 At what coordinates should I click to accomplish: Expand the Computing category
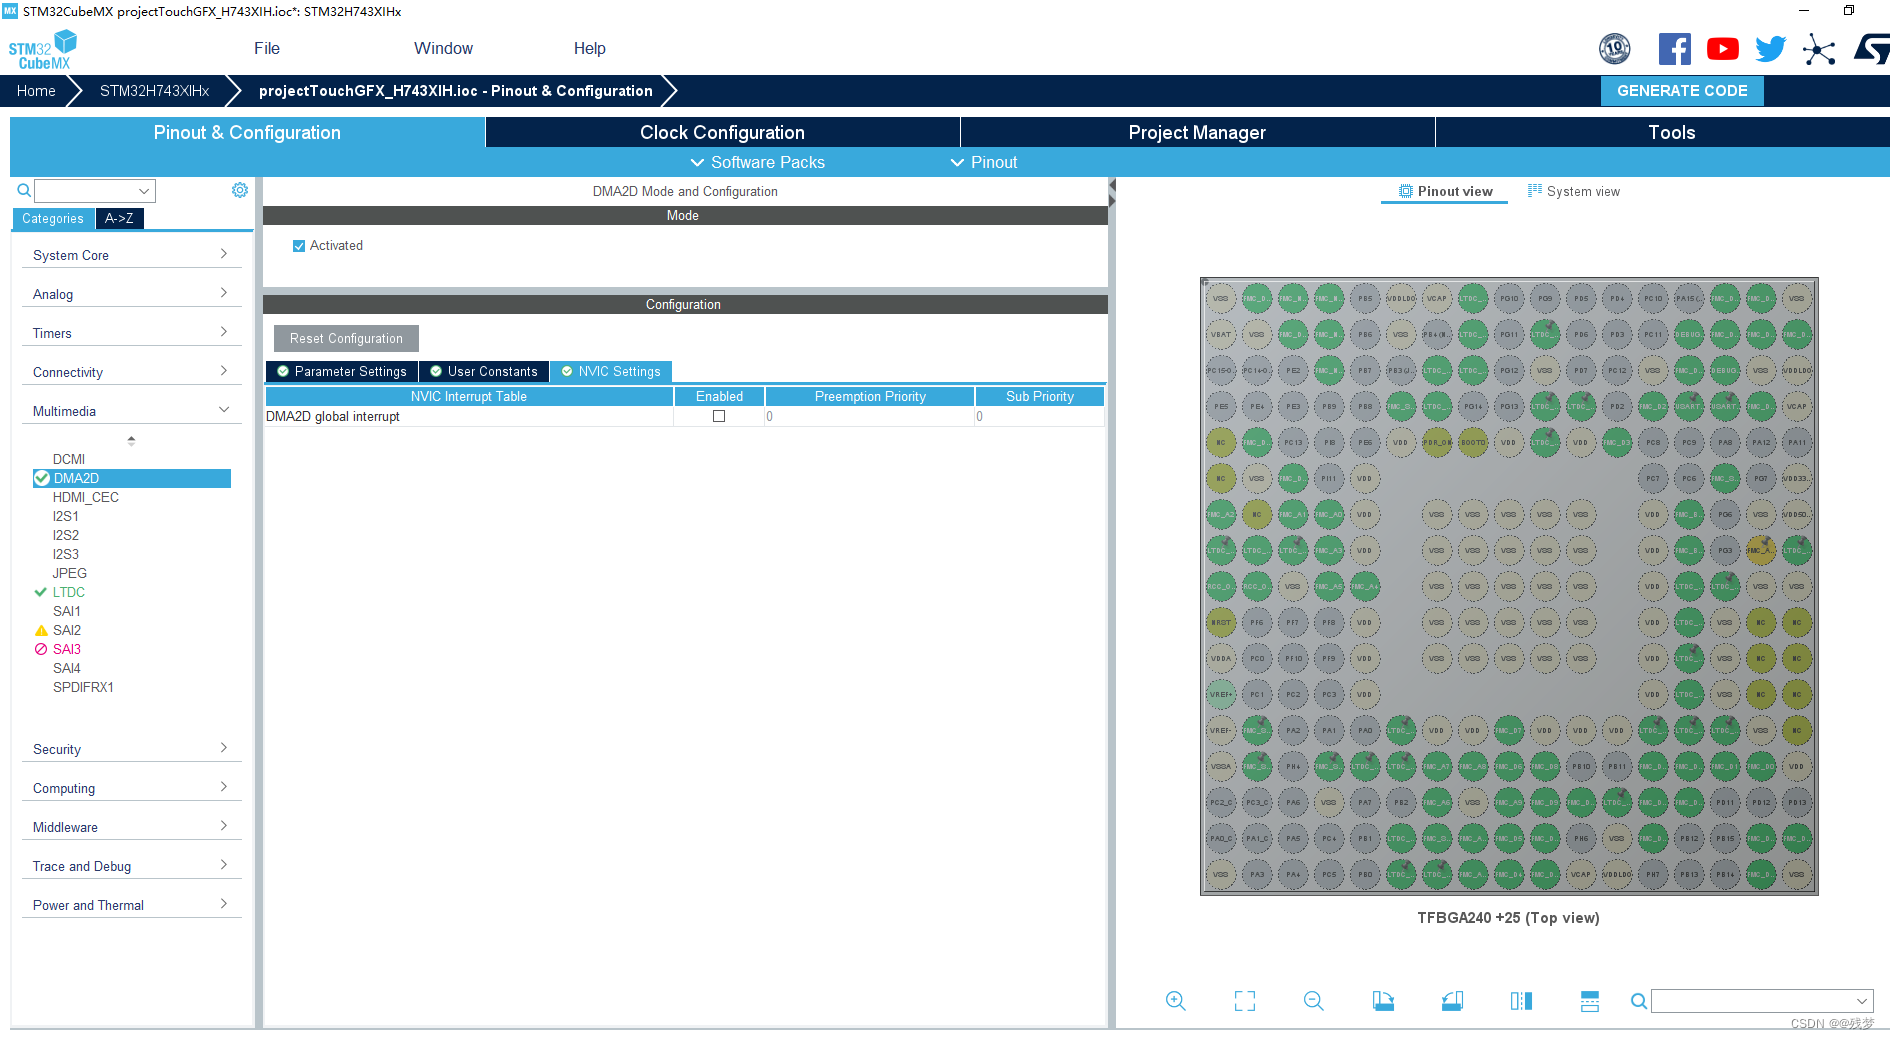pyautogui.click(x=131, y=788)
